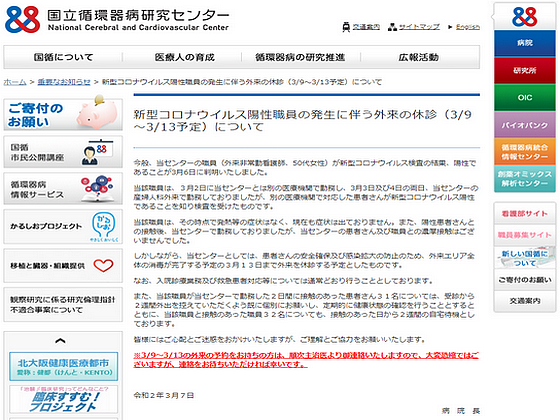The height and width of the screenshot is (420, 560).
Task: Click the かるしお project logo icon
Action: pos(104,226)
